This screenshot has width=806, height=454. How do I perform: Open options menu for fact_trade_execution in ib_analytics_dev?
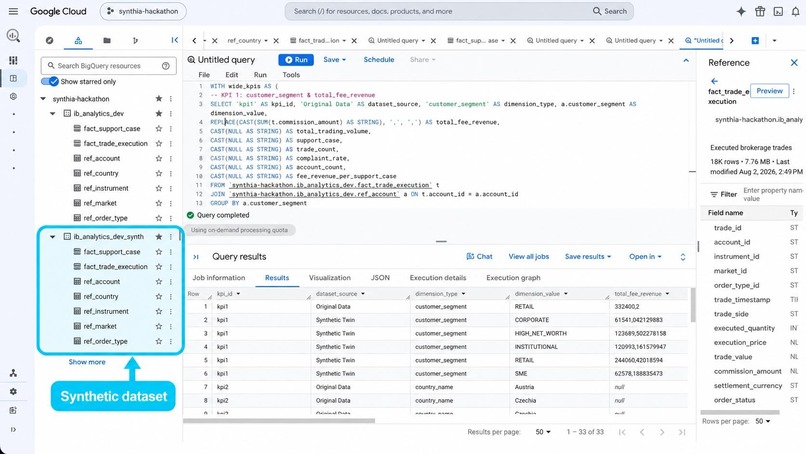pos(171,143)
